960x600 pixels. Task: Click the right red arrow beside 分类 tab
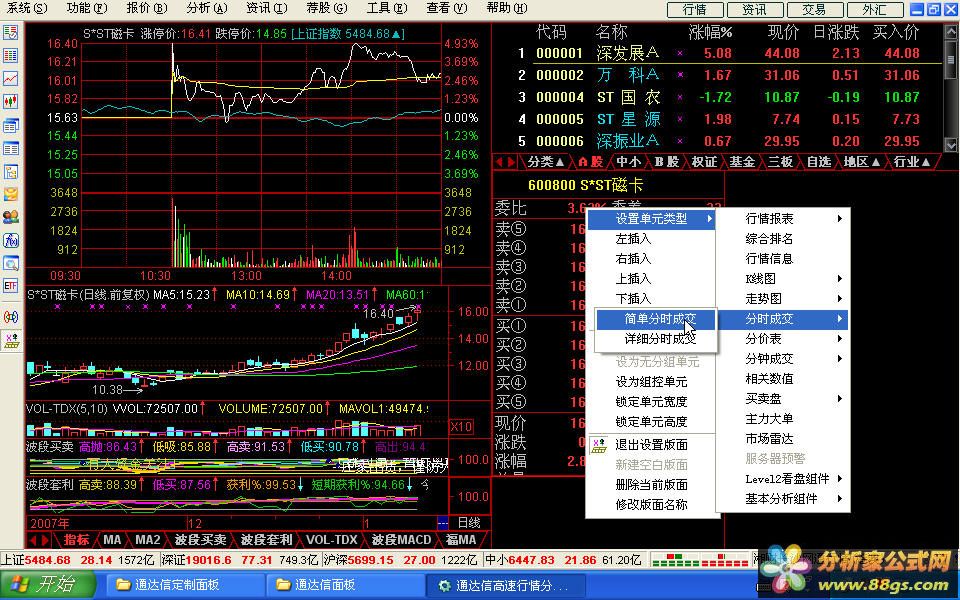click(511, 162)
